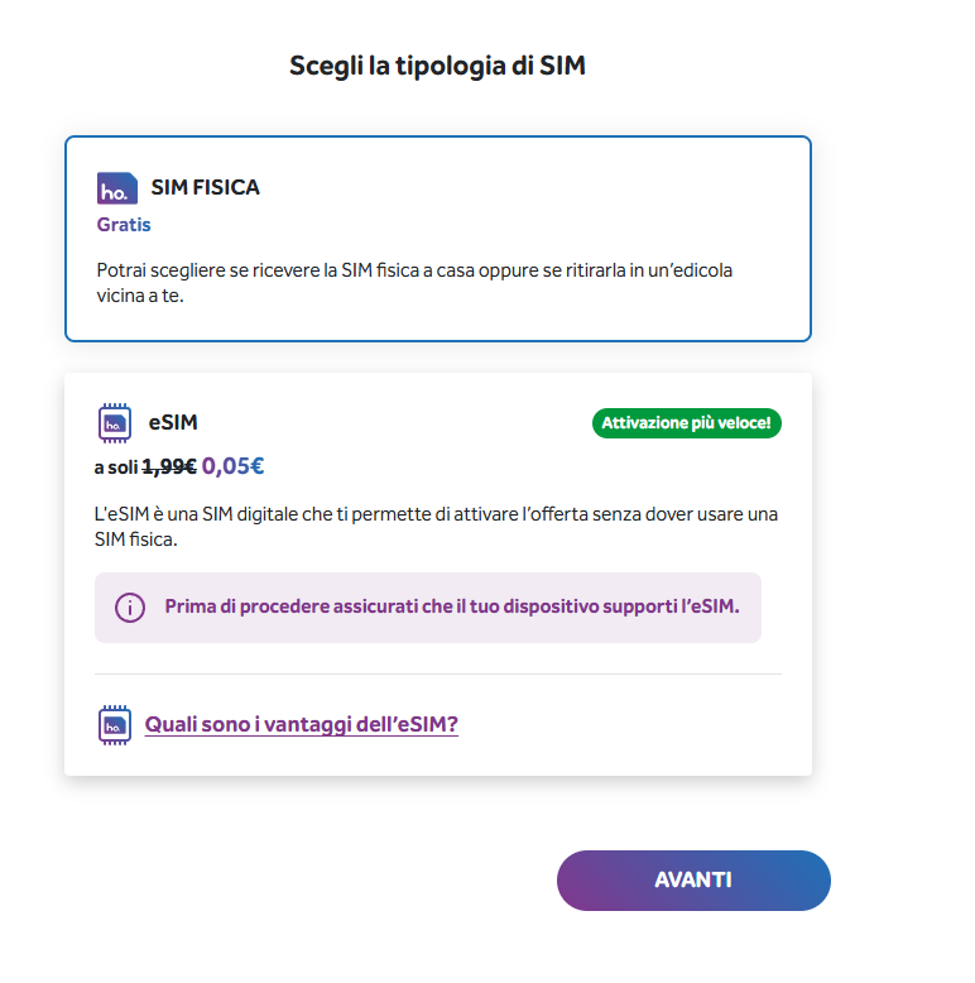The height and width of the screenshot is (983, 975).
Task: Select the SIM FISICA option card
Action: click(x=438, y=239)
